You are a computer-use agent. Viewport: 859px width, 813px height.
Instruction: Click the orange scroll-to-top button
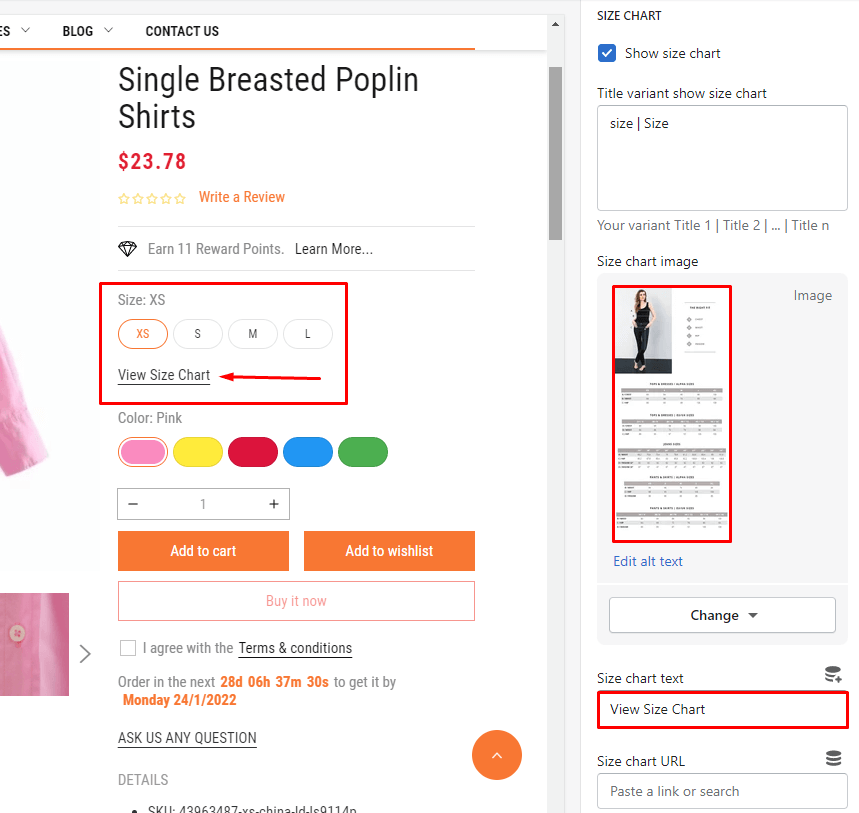click(x=497, y=754)
